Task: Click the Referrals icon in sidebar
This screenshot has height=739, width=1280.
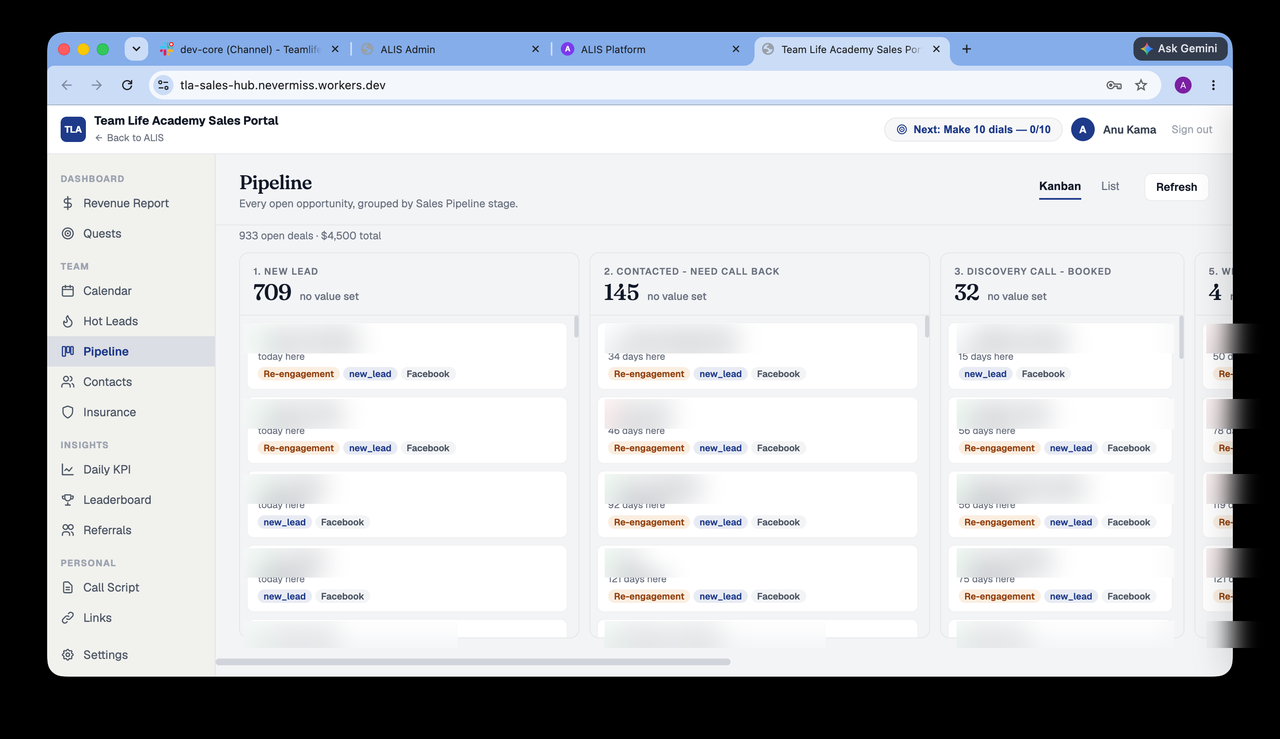Action: [x=68, y=530]
